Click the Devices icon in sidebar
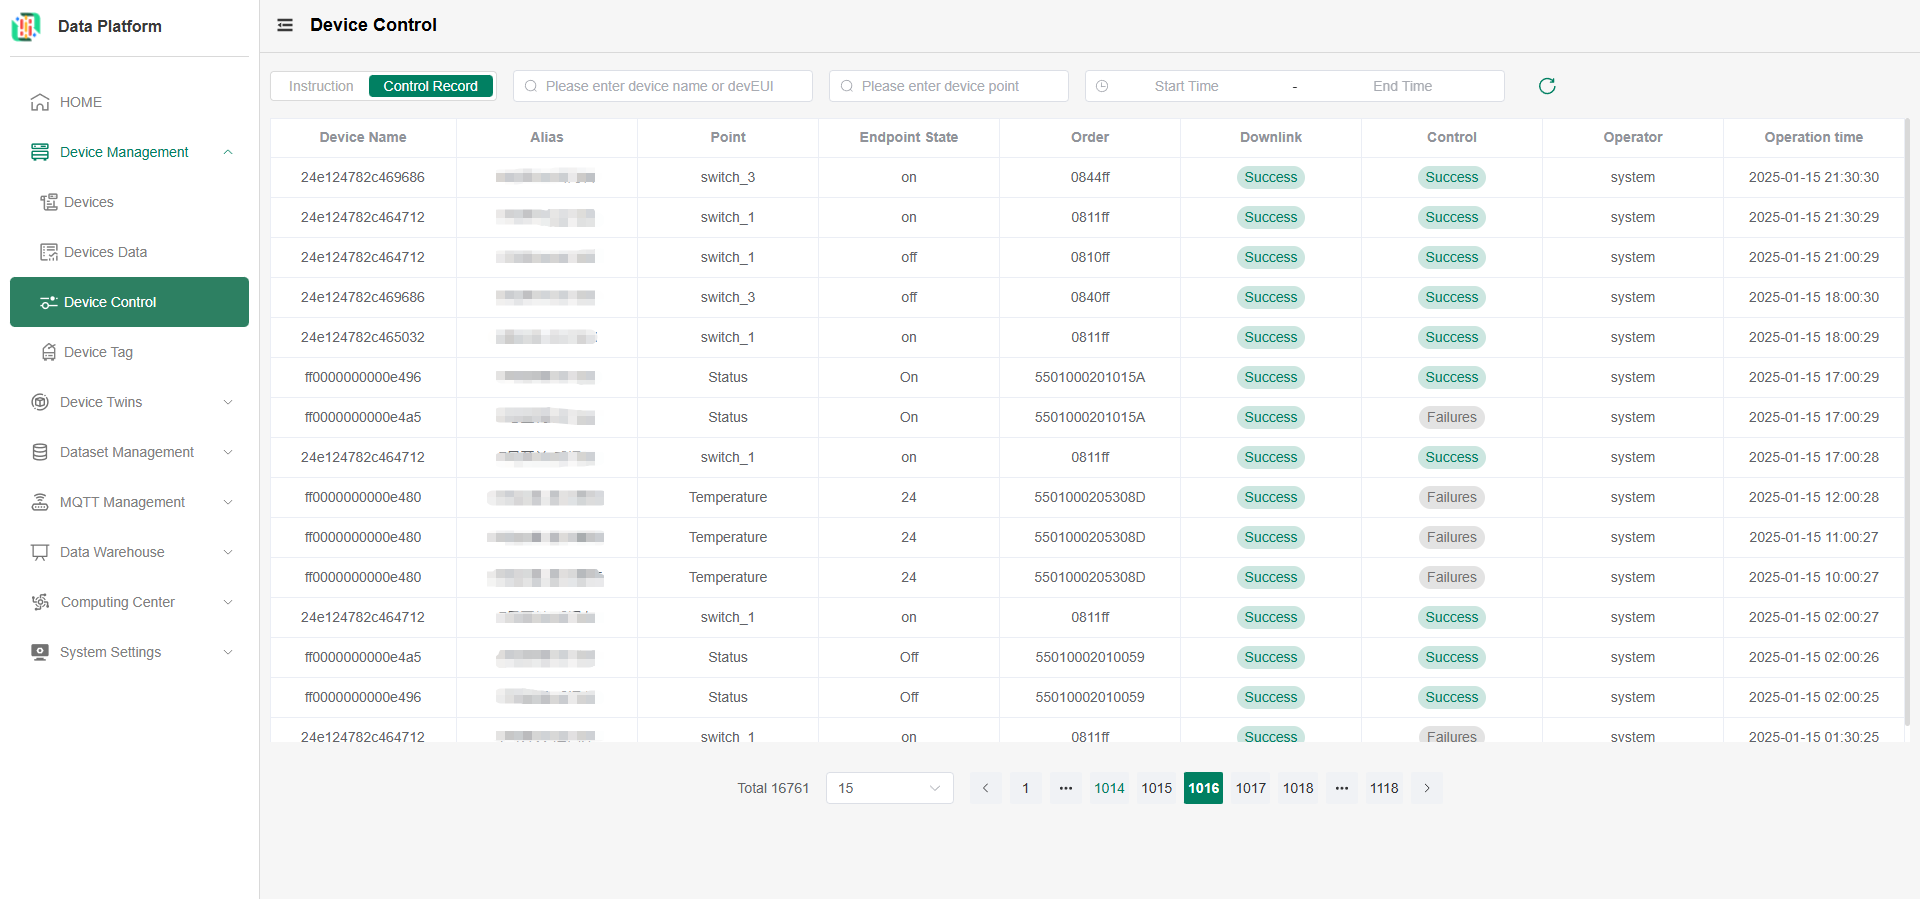The width and height of the screenshot is (1920, 899). click(48, 202)
